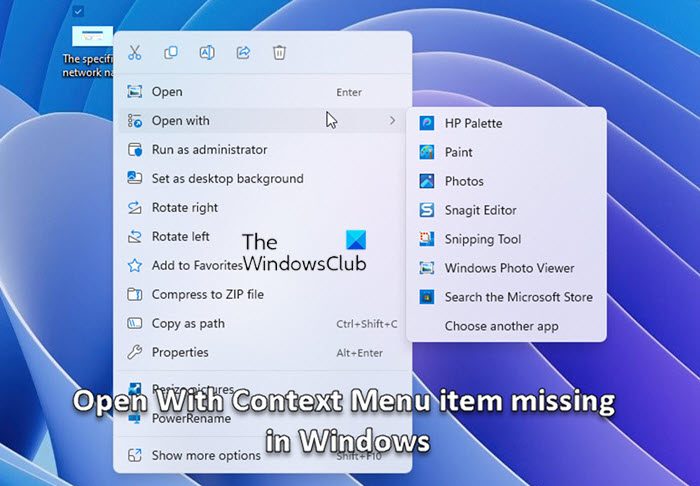Select the desktop image file thumbnail
The width and height of the screenshot is (700, 486).
pos(92,36)
